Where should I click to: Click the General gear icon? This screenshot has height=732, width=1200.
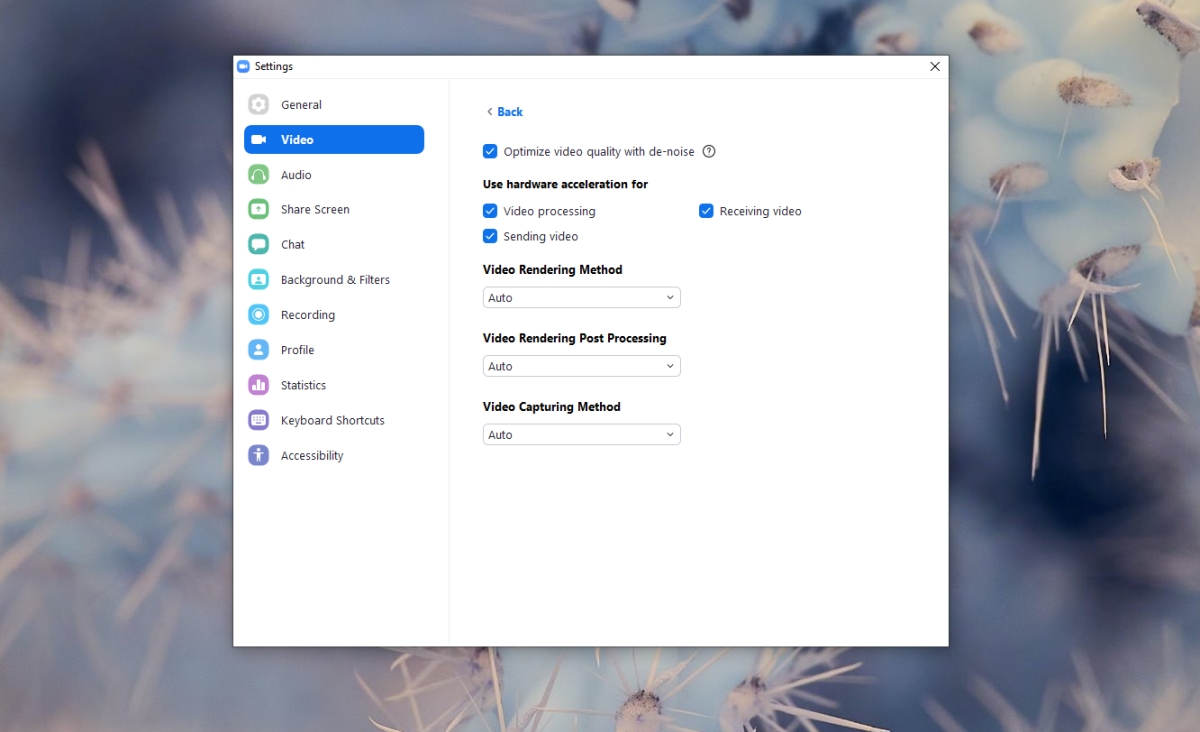(x=259, y=105)
